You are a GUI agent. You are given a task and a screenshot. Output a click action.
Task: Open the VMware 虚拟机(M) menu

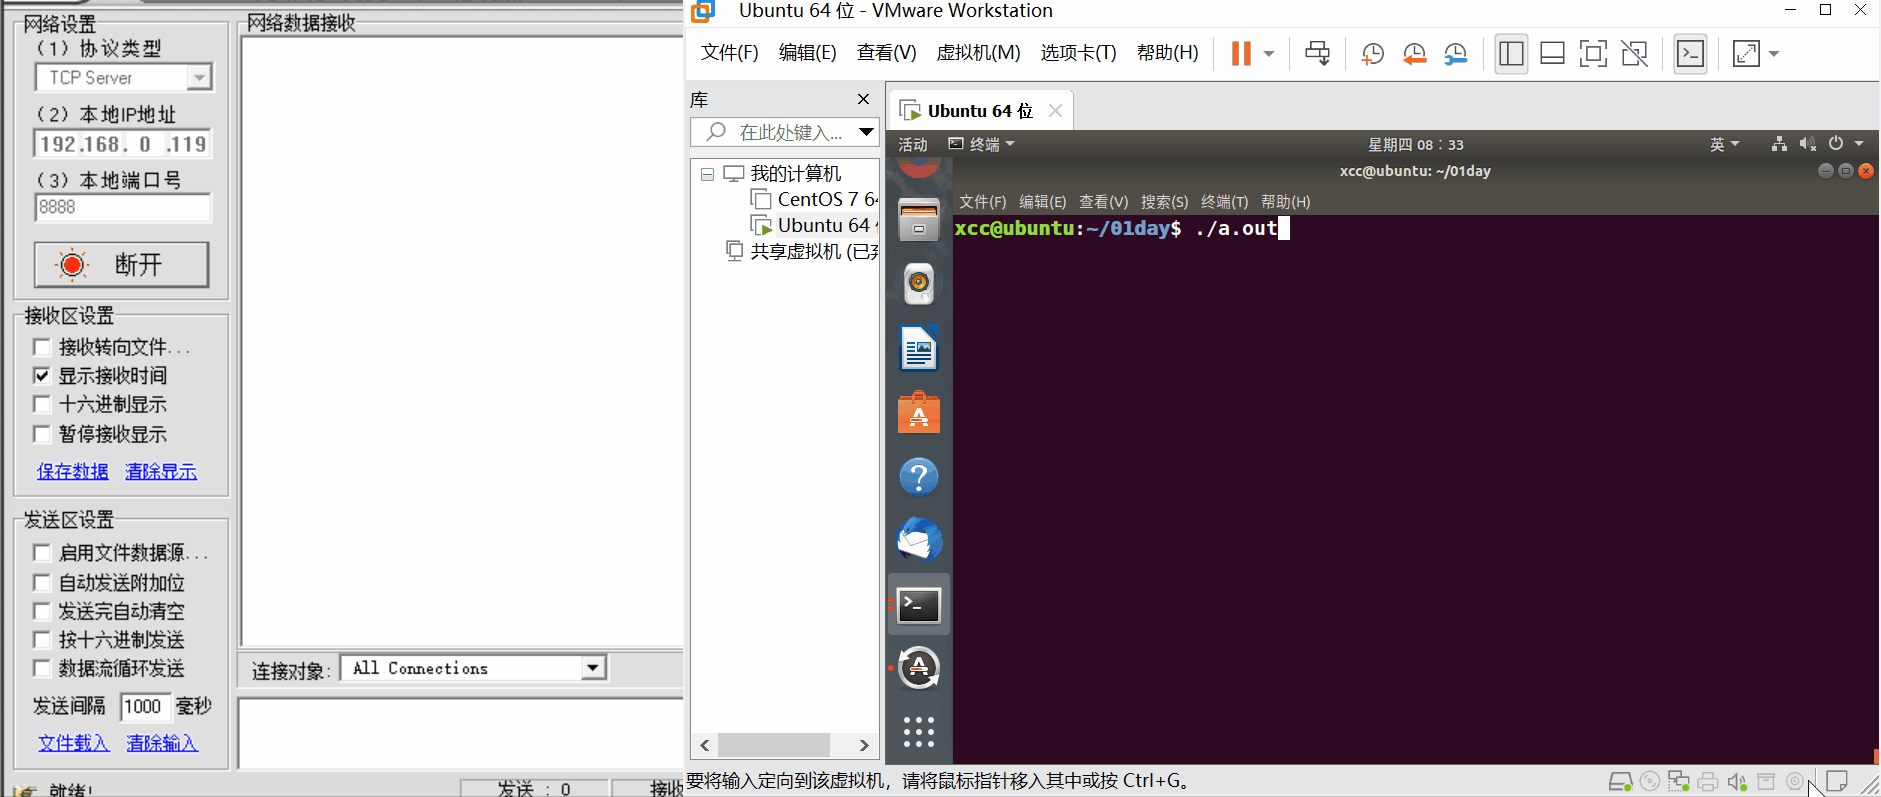[x=978, y=53]
